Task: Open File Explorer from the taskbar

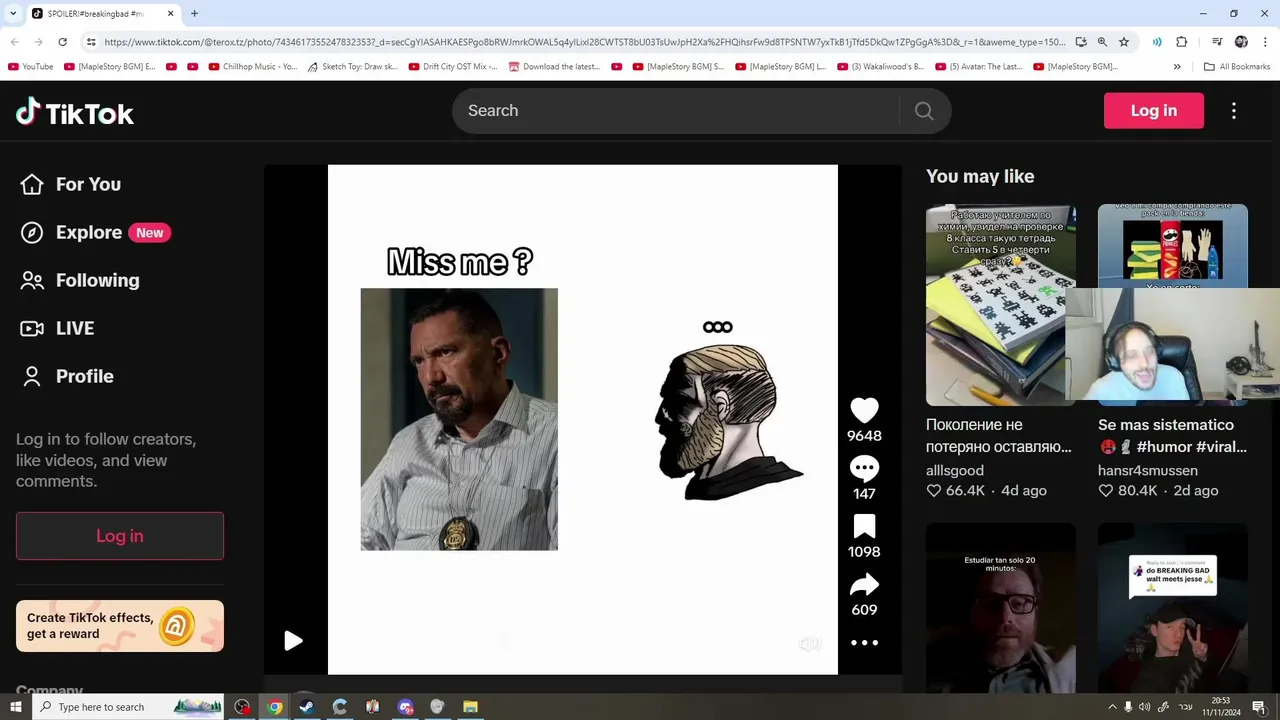Action: pyautogui.click(x=470, y=707)
